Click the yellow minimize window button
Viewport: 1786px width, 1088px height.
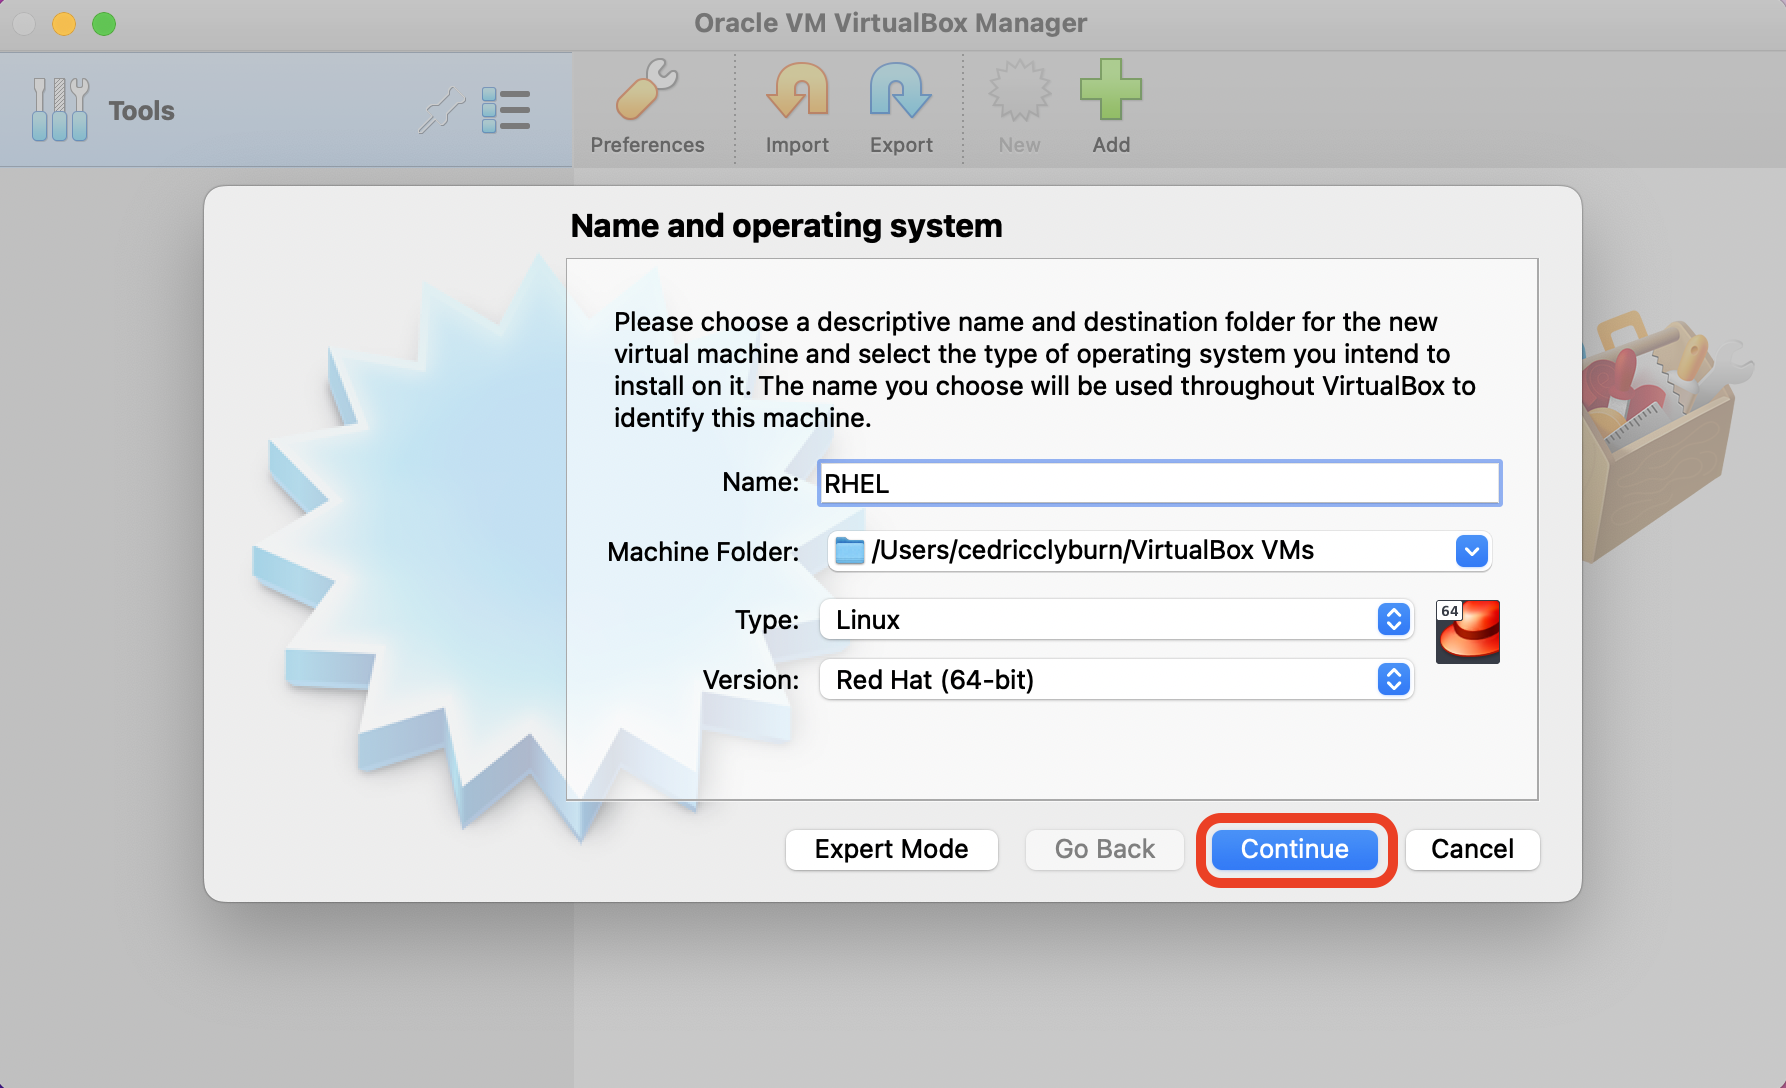click(x=64, y=23)
